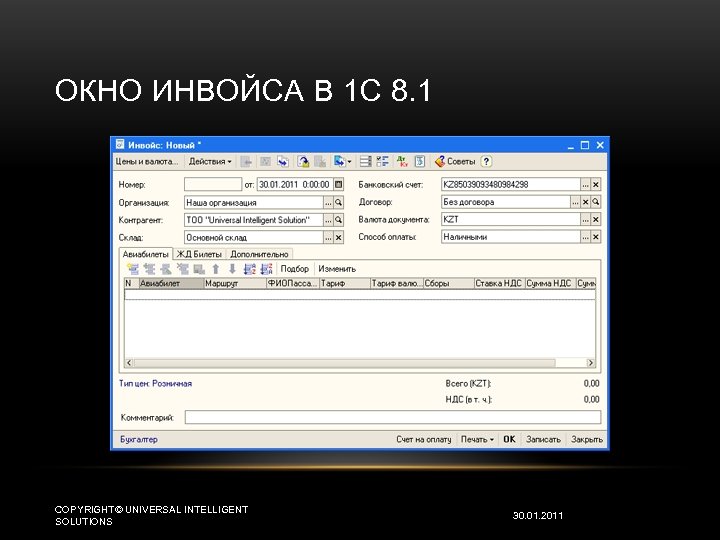
Task: Click the table's horizontal scrollbar right arrow
Action: [x=591, y=363]
